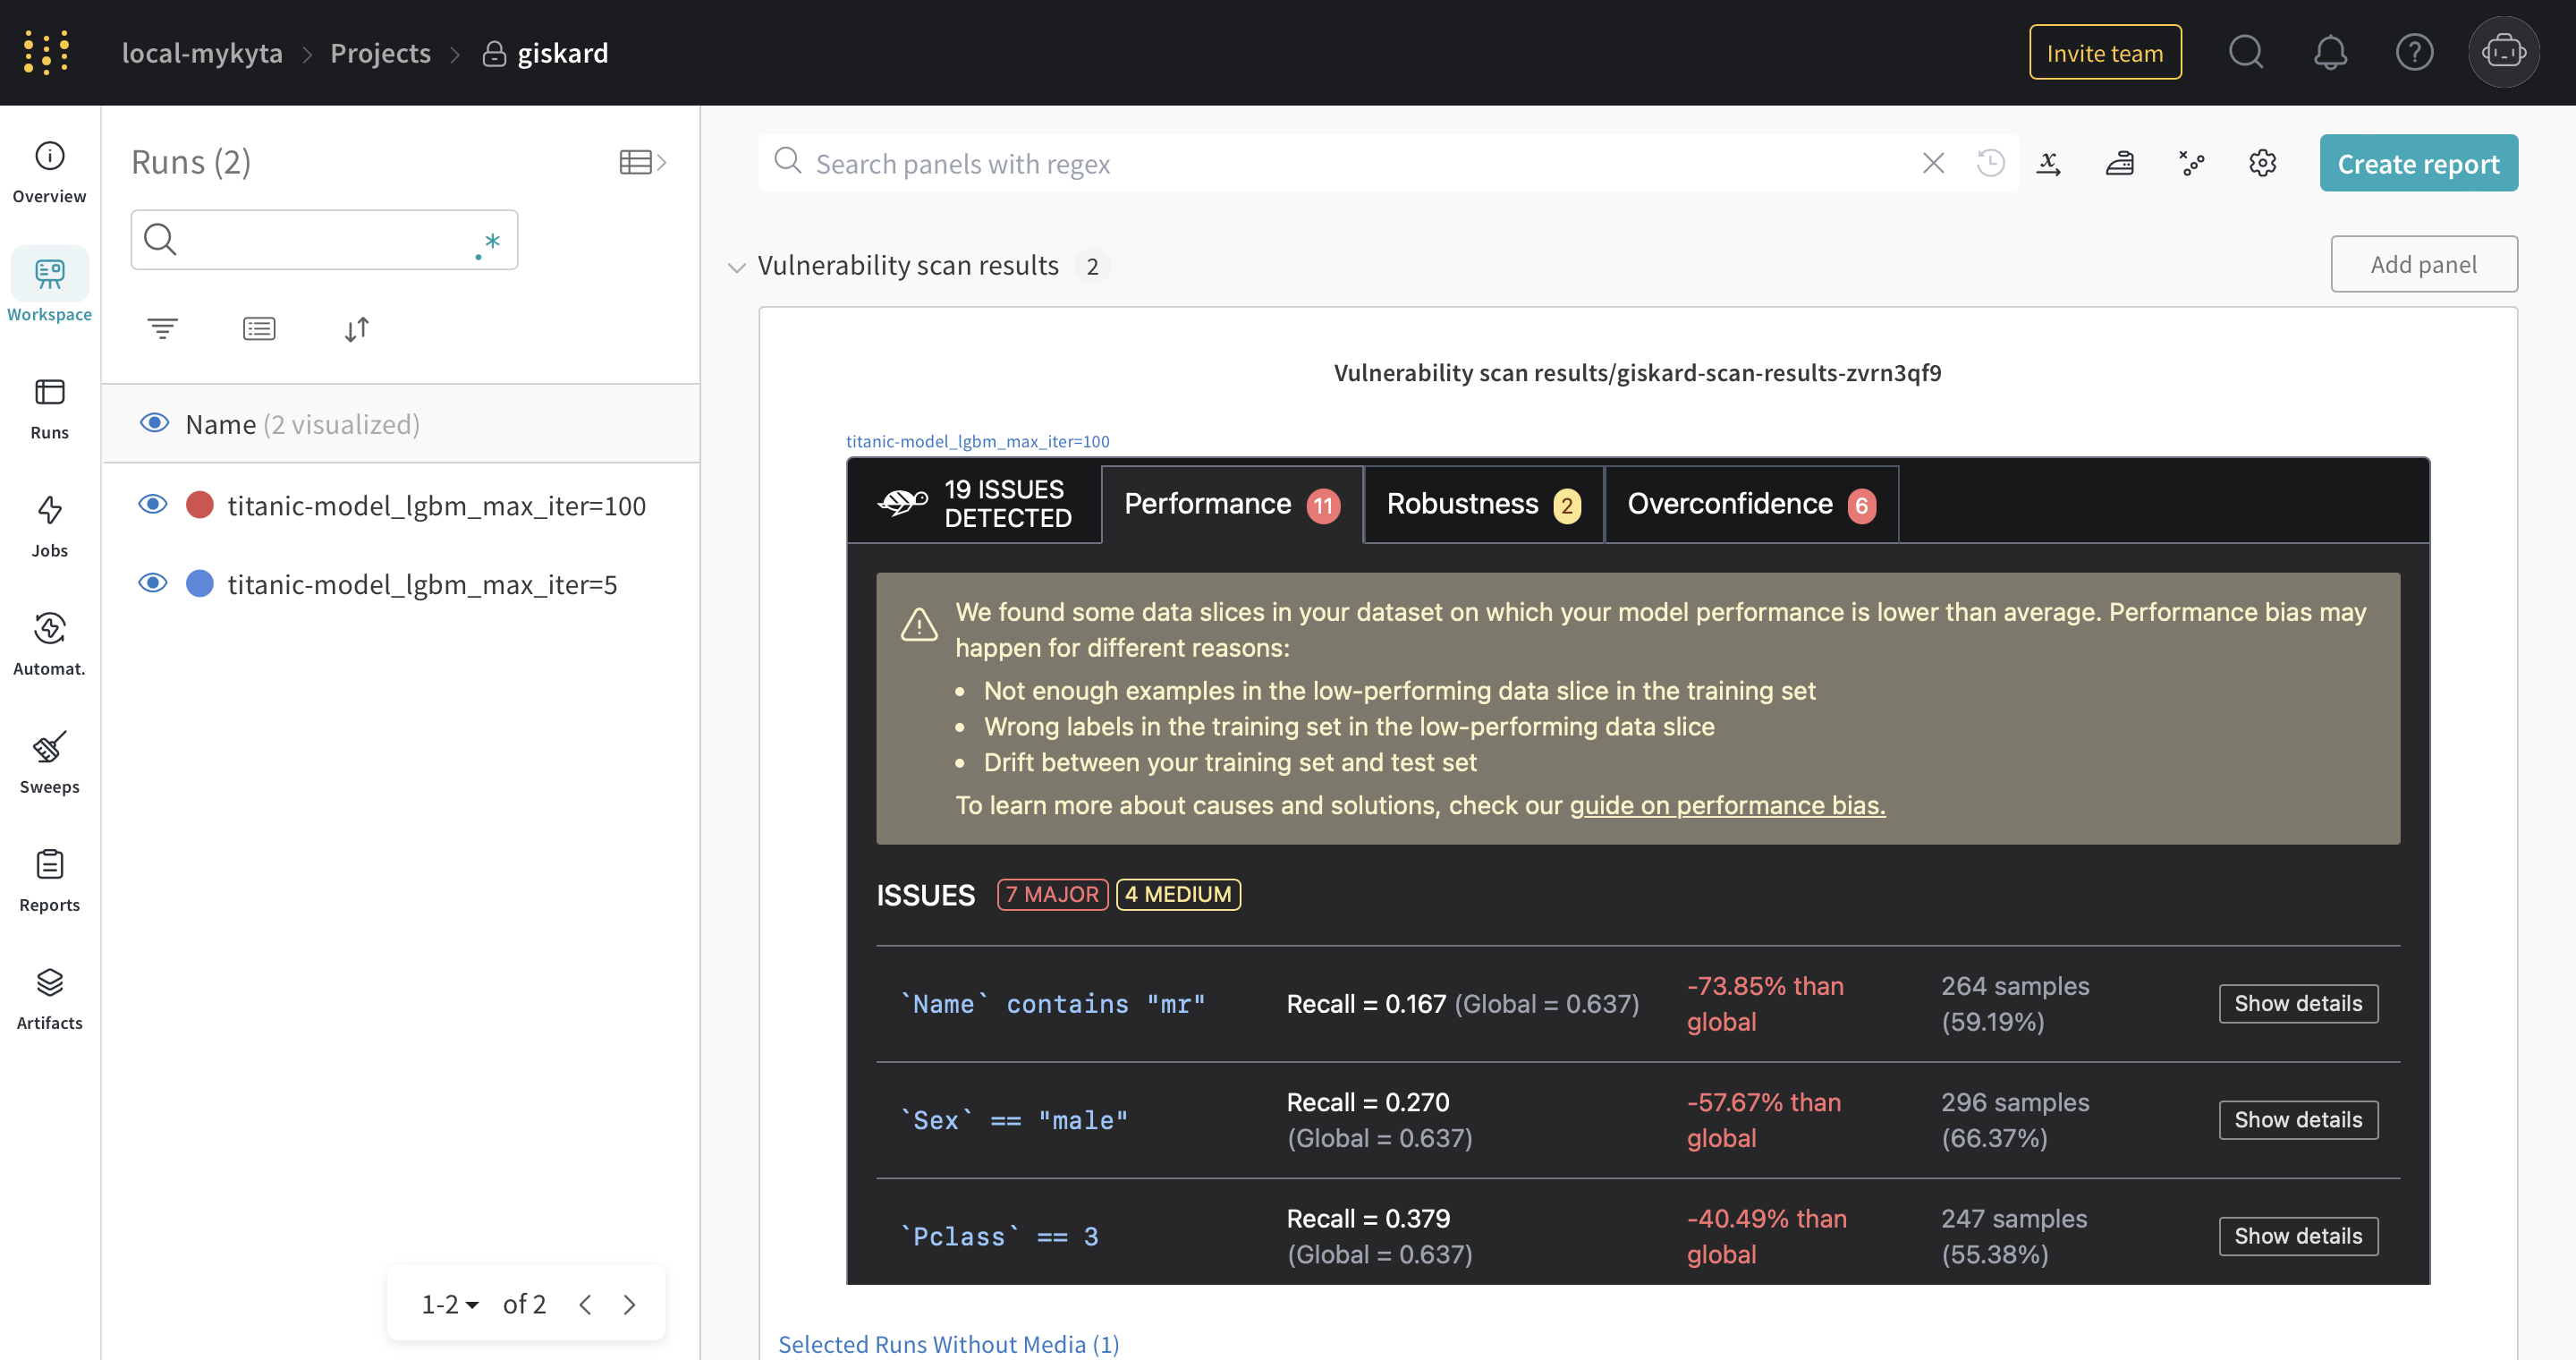
Task: Click the 4 MEDIUM issues badge
Action: [1178, 894]
